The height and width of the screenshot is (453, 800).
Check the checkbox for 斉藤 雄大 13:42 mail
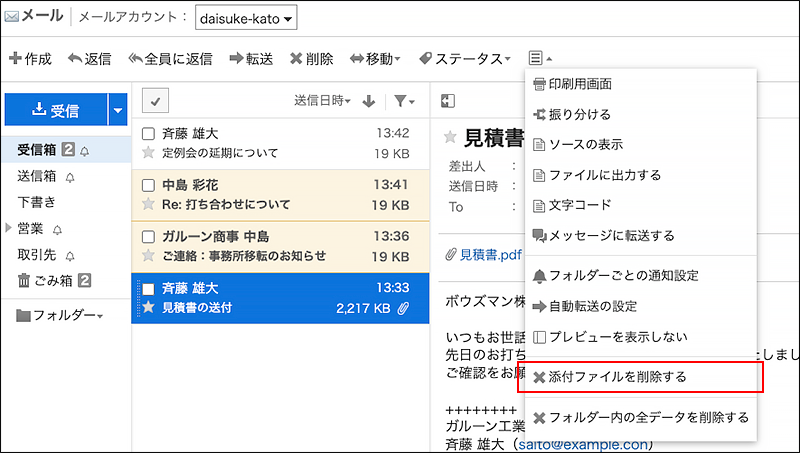tap(148, 133)
